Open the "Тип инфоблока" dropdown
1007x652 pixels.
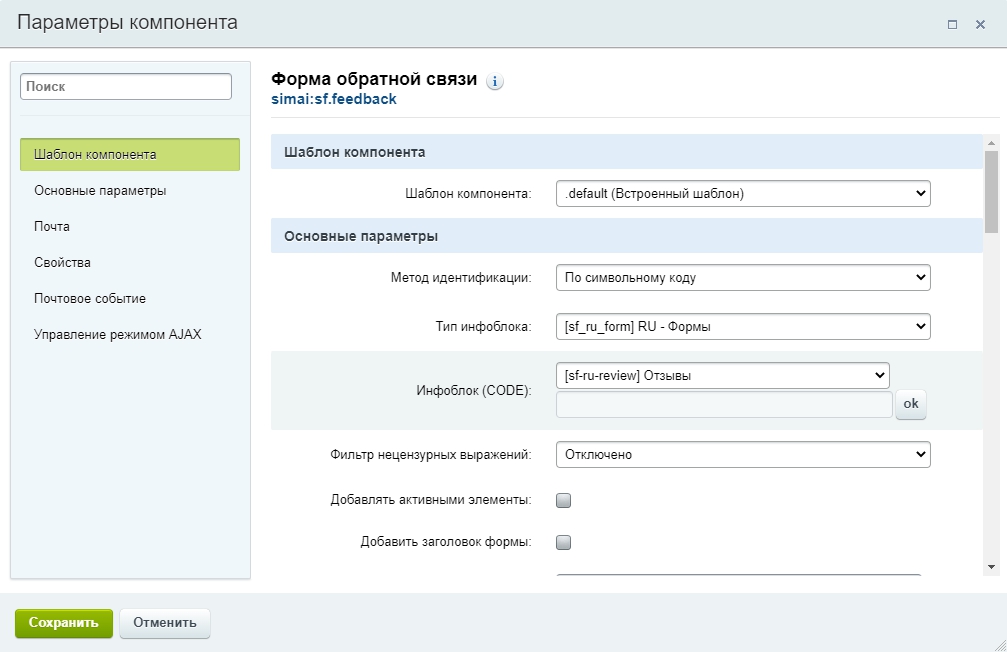tap(742, 327)
